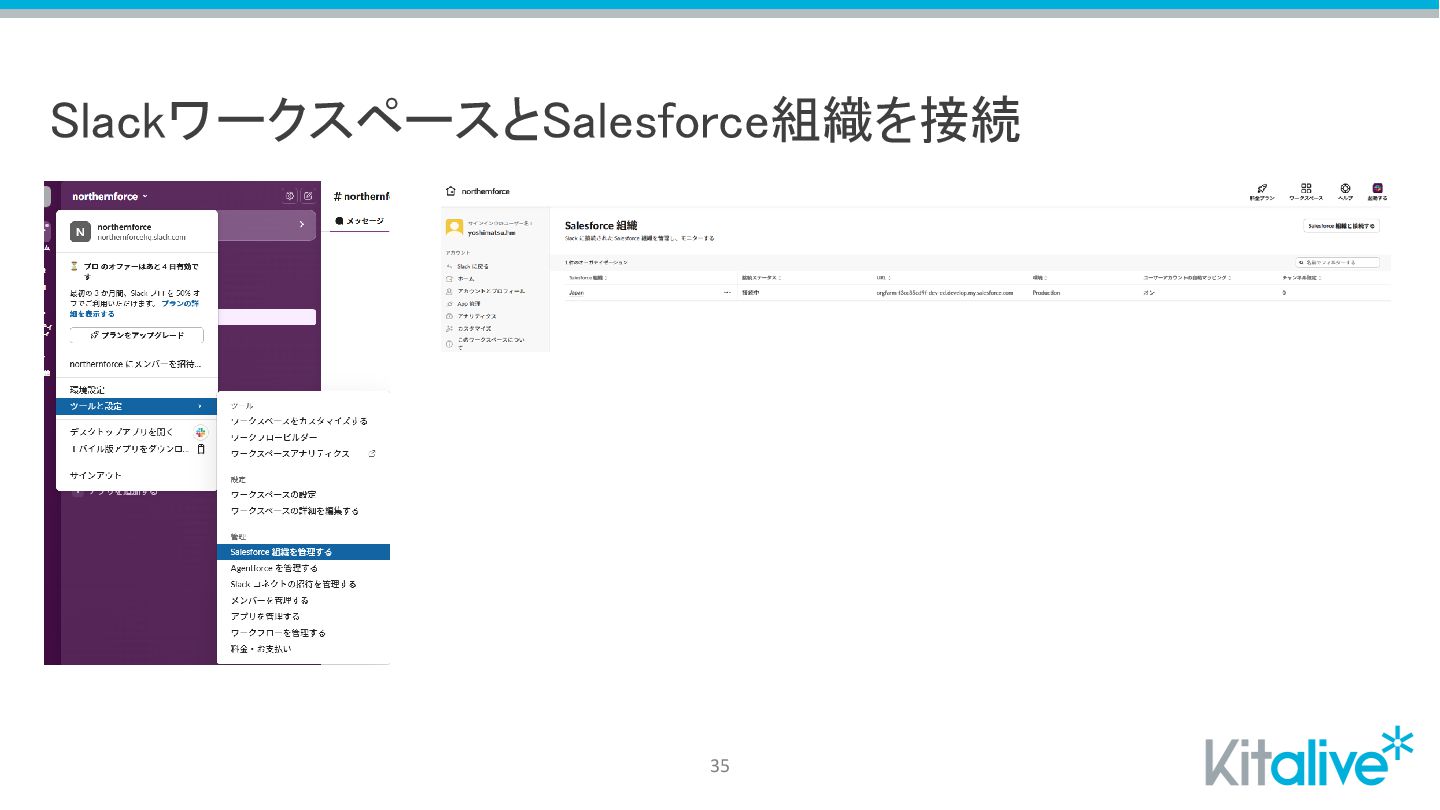This screenshot has width=1440, height=810.
Task: Open ワークスペースの設定 from the submenu
Action: click(x=274, y=495)
